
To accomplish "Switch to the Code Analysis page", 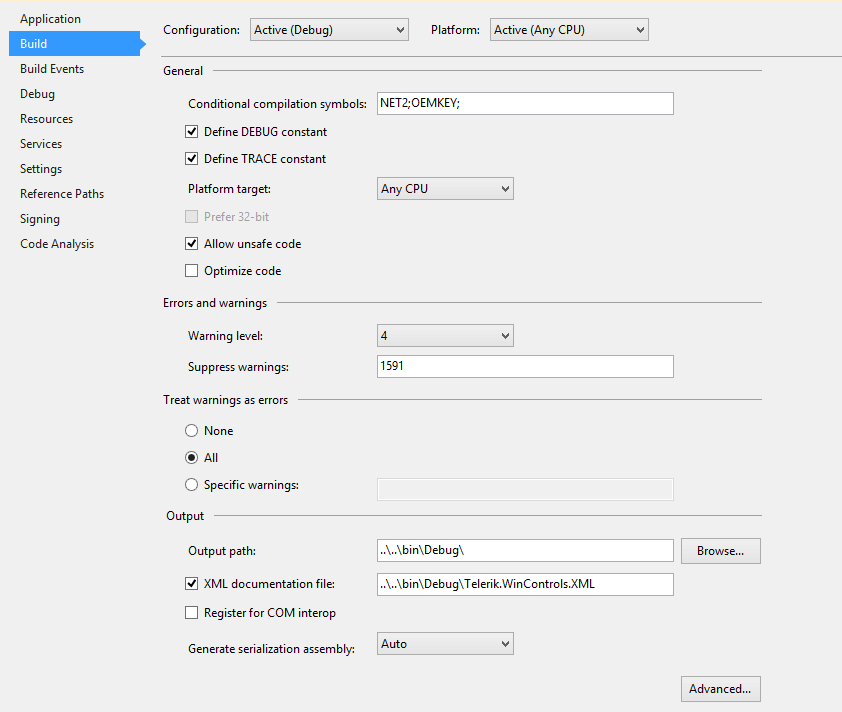I will [x=56, y=243].
